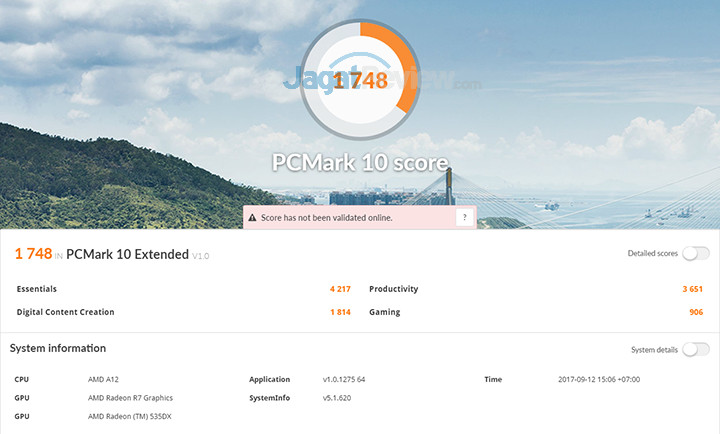Click the System information section heading
Viewport: 720px width, 434px height.
(58, 348)
